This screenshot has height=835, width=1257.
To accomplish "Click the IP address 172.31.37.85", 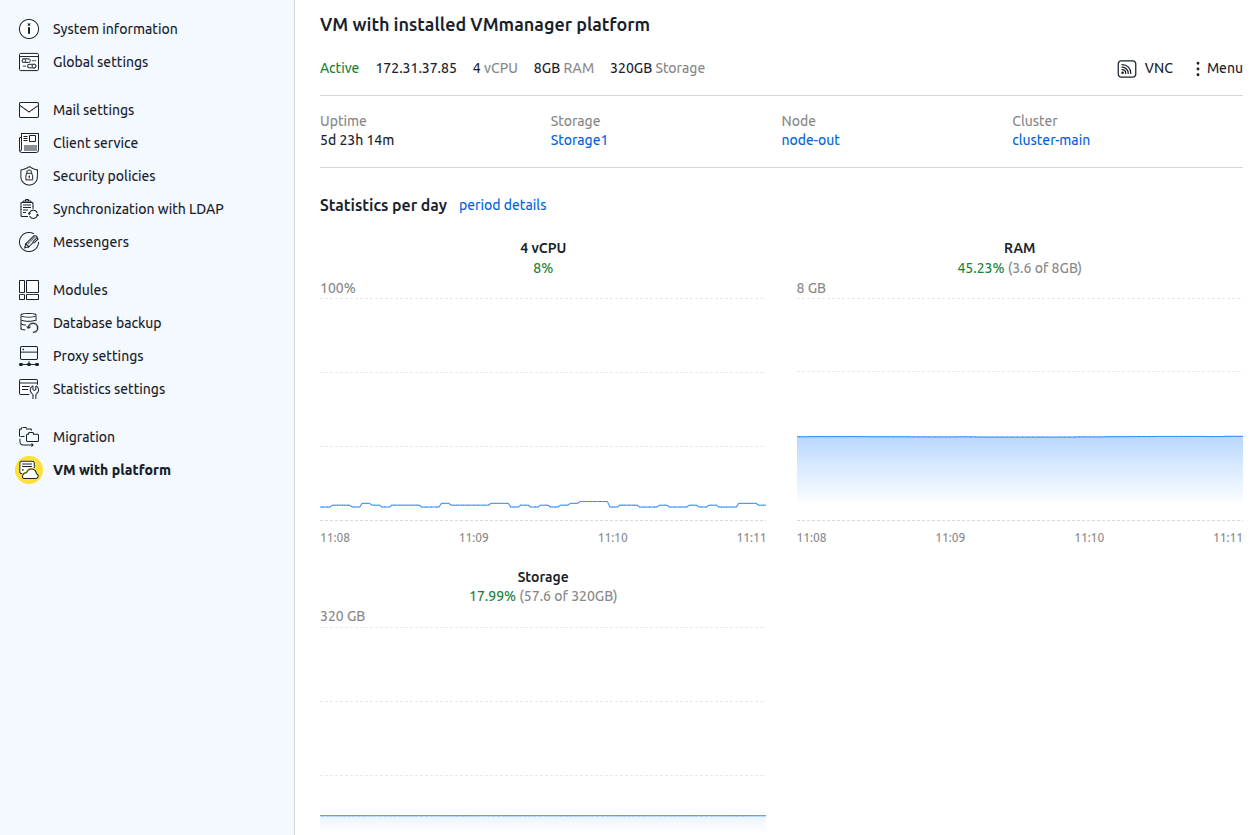I will pos(416,68).
